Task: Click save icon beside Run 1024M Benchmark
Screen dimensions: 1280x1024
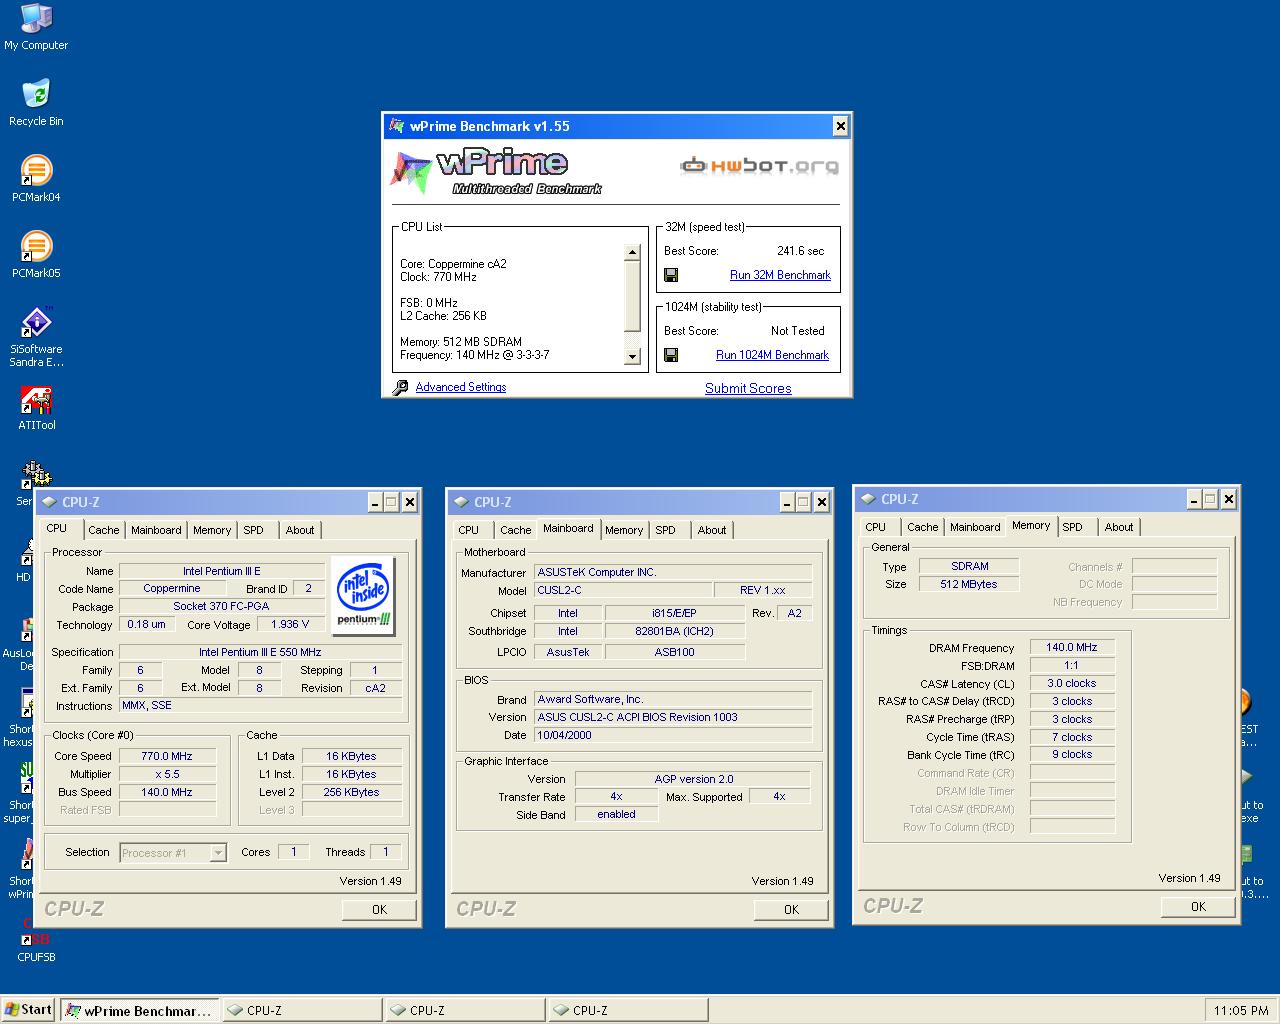Action: coord(671,355)
